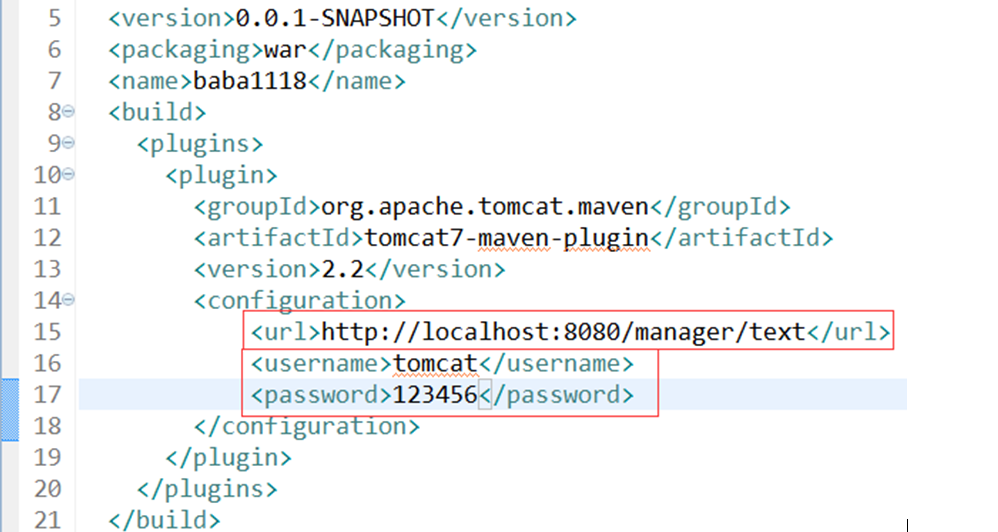Click line number 13 in gutter
The width and height of the screenshot is (998, 532).
point(47,269)
